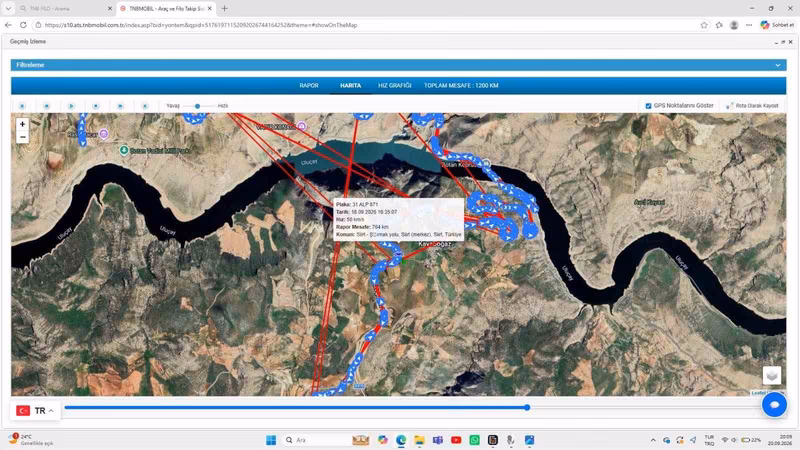Click the play button in playback toolbar
Screen dimensions: 800x450
click(71, 106)
